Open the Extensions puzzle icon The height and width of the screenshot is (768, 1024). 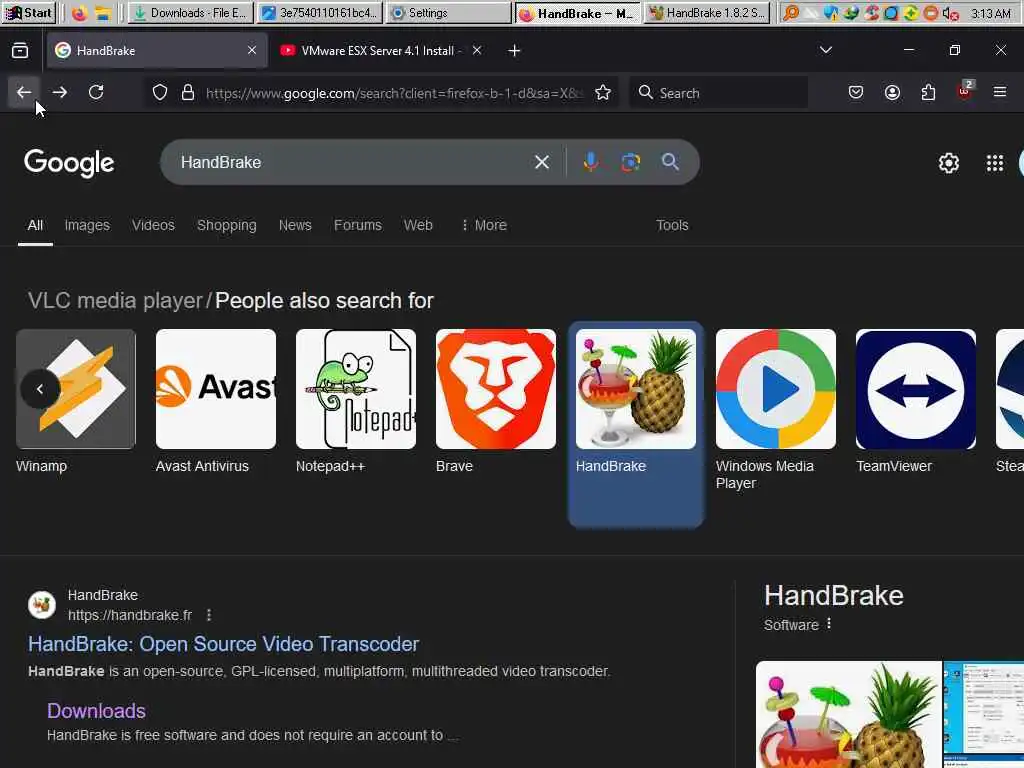tap(928, 92)
